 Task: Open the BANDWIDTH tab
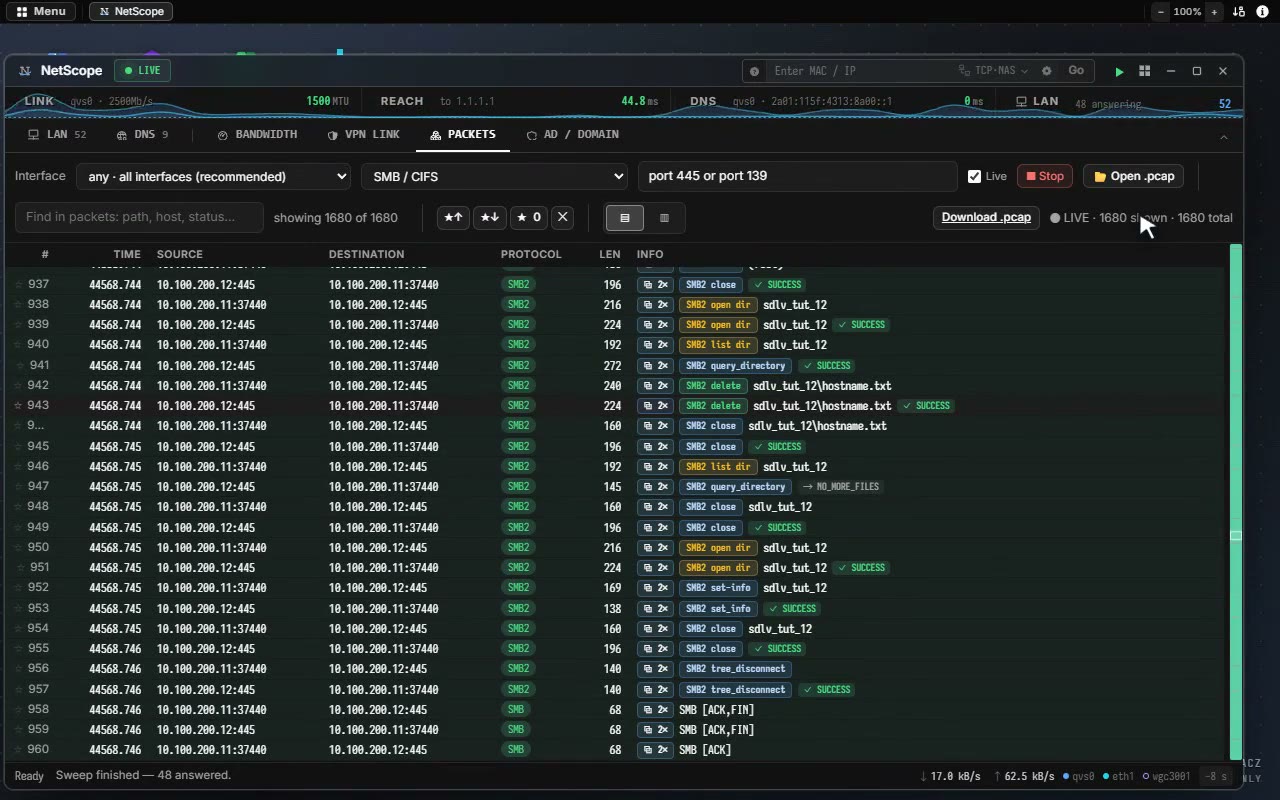257,134
